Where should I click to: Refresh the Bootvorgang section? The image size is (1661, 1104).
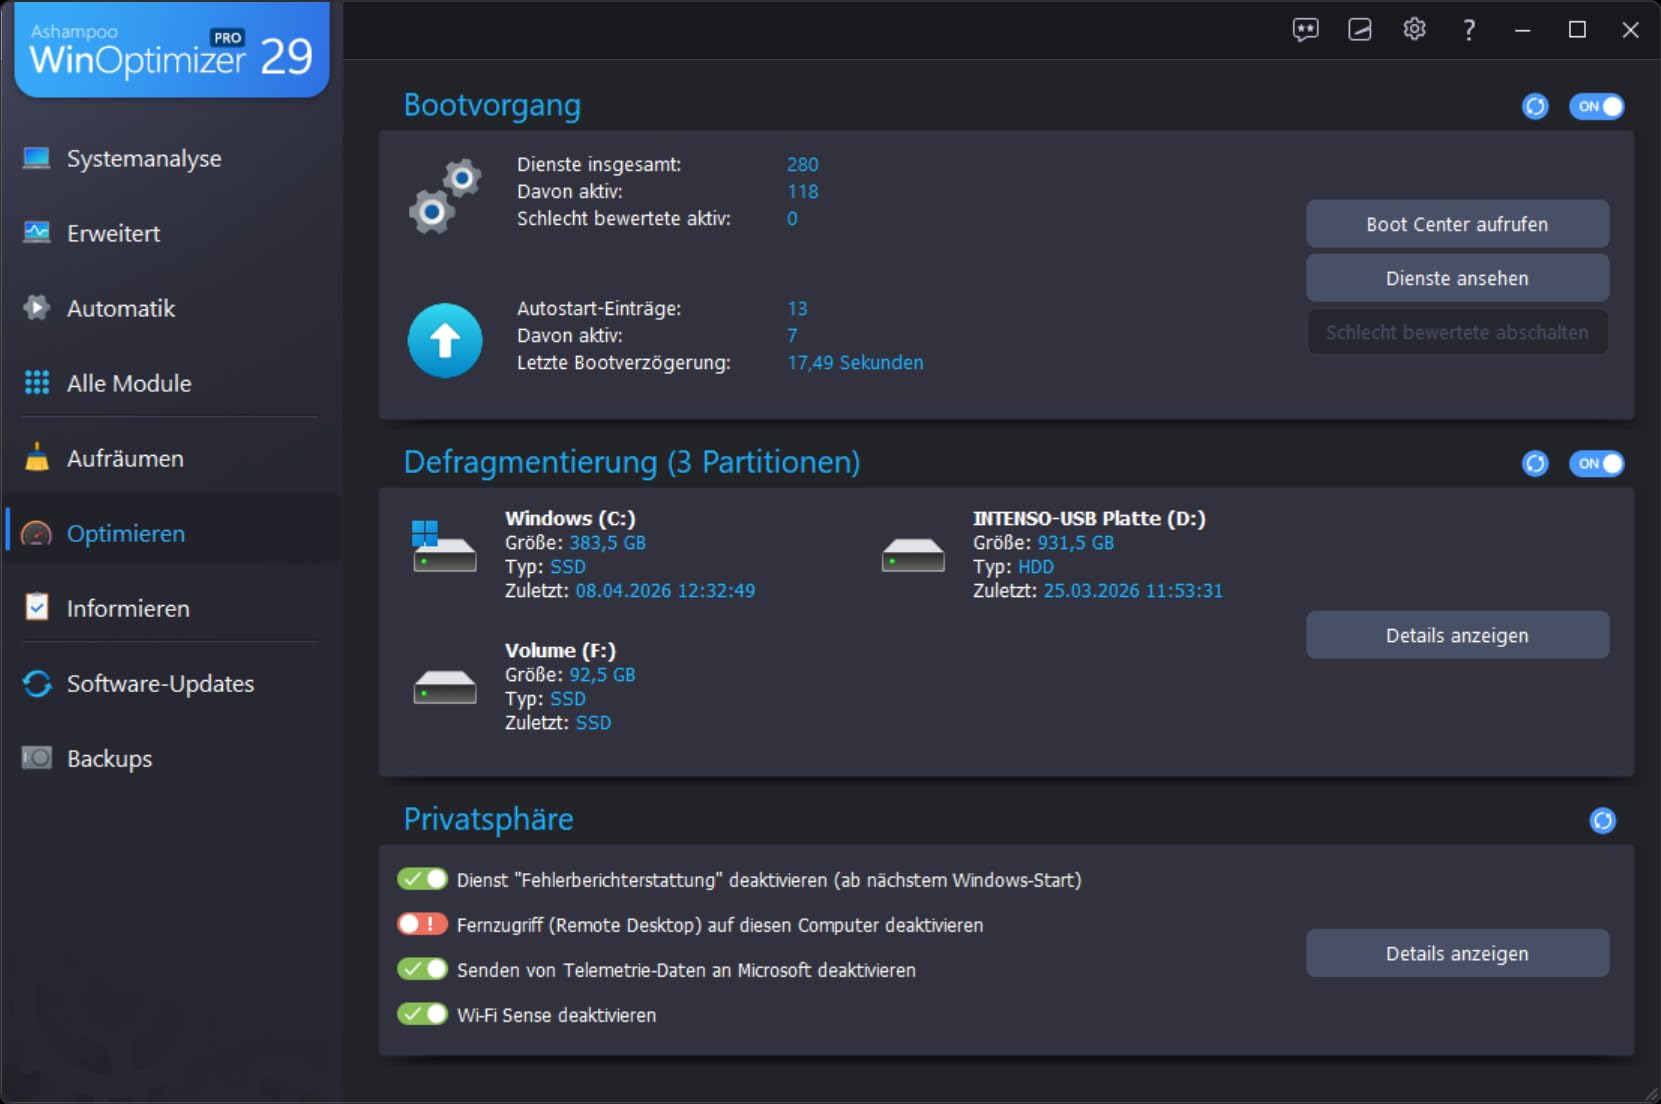click(1535, 106)
